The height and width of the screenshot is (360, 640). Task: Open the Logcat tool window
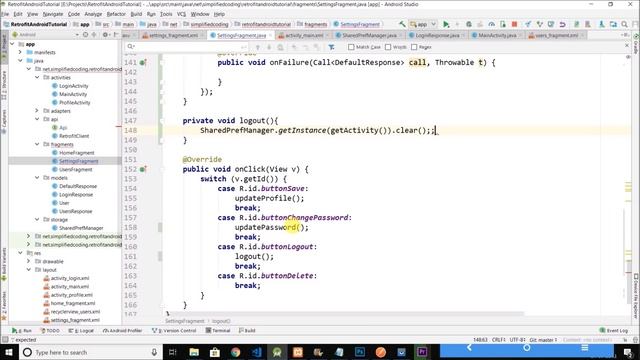81,330
